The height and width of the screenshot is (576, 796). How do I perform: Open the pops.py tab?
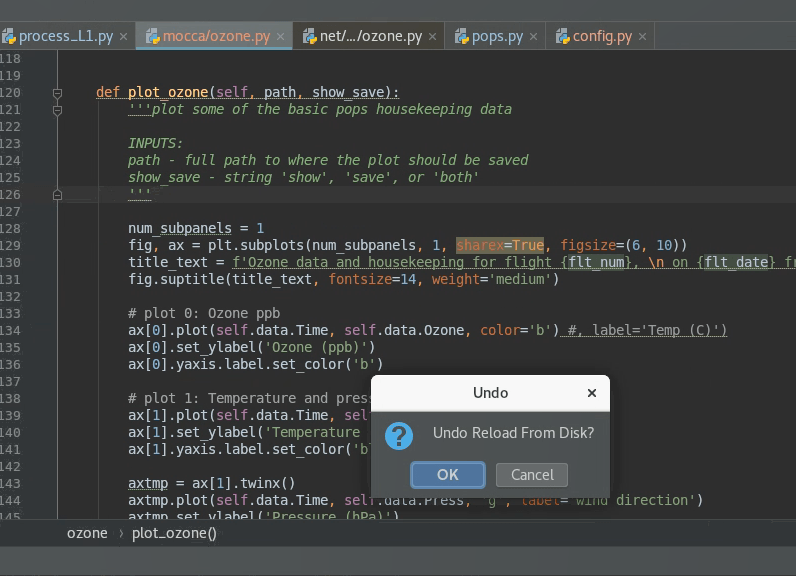tap(497, 37)
